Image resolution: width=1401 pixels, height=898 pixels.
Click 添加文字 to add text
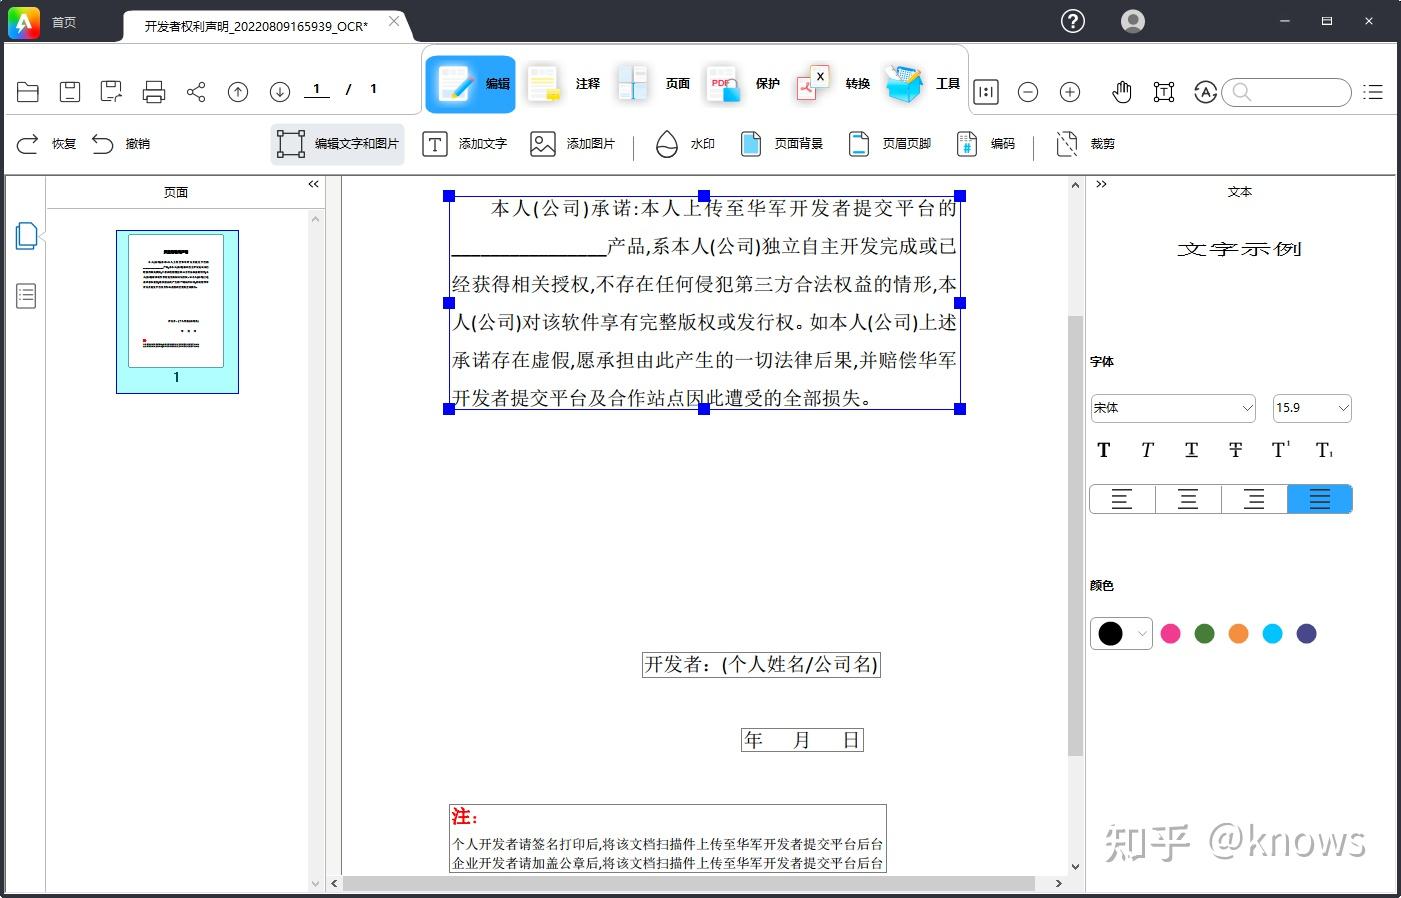[x=465, y=144]
